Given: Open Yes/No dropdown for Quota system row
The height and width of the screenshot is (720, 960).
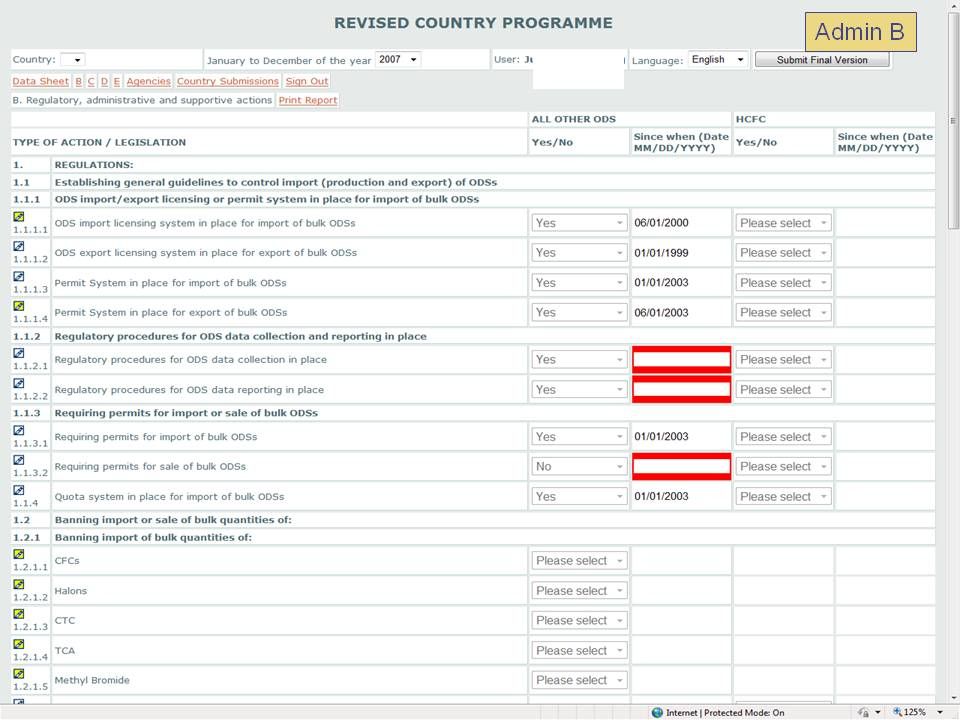Looking at the screenshot, I should pos(579,497).
